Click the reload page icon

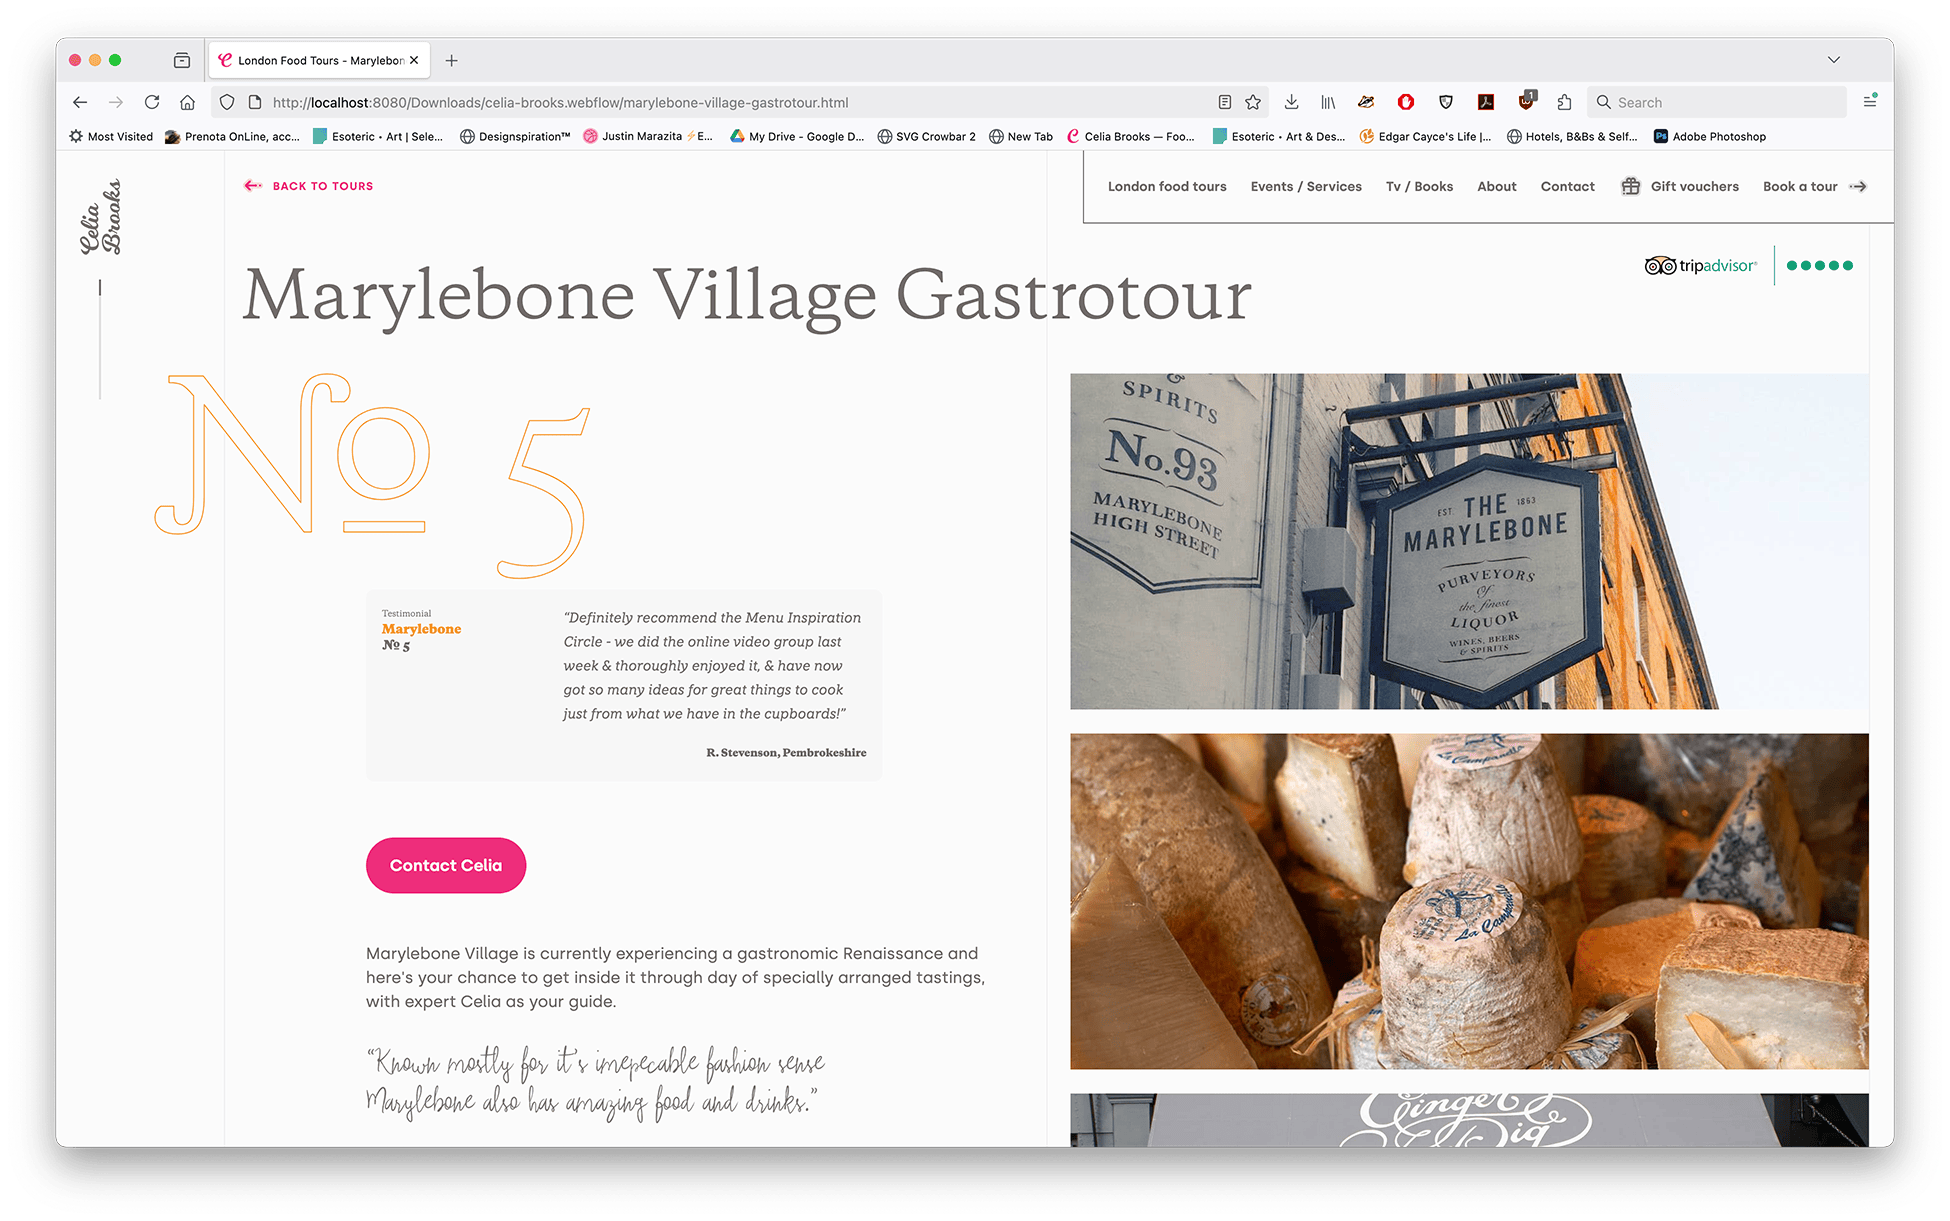pyautogui.click(x=152, y=102)
